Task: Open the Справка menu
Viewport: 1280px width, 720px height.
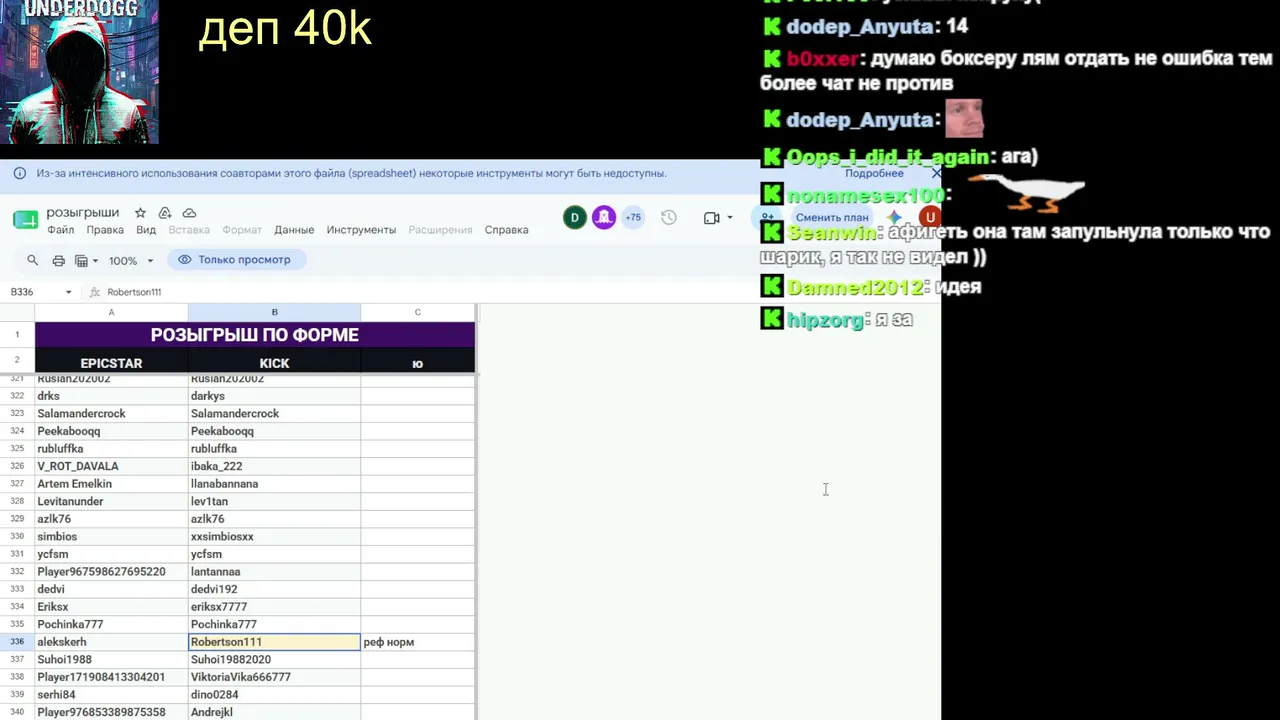Action: point(506,230)
